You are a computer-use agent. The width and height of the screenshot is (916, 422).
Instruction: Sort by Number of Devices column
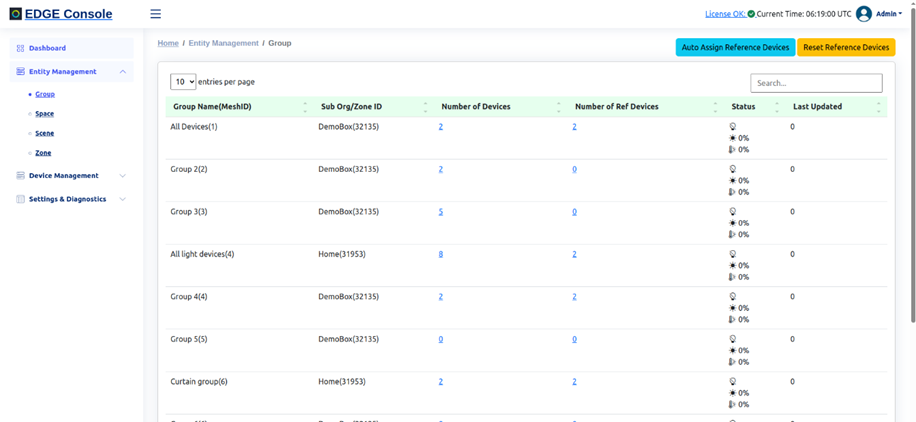pyautogui.click(x=558, y=106)
